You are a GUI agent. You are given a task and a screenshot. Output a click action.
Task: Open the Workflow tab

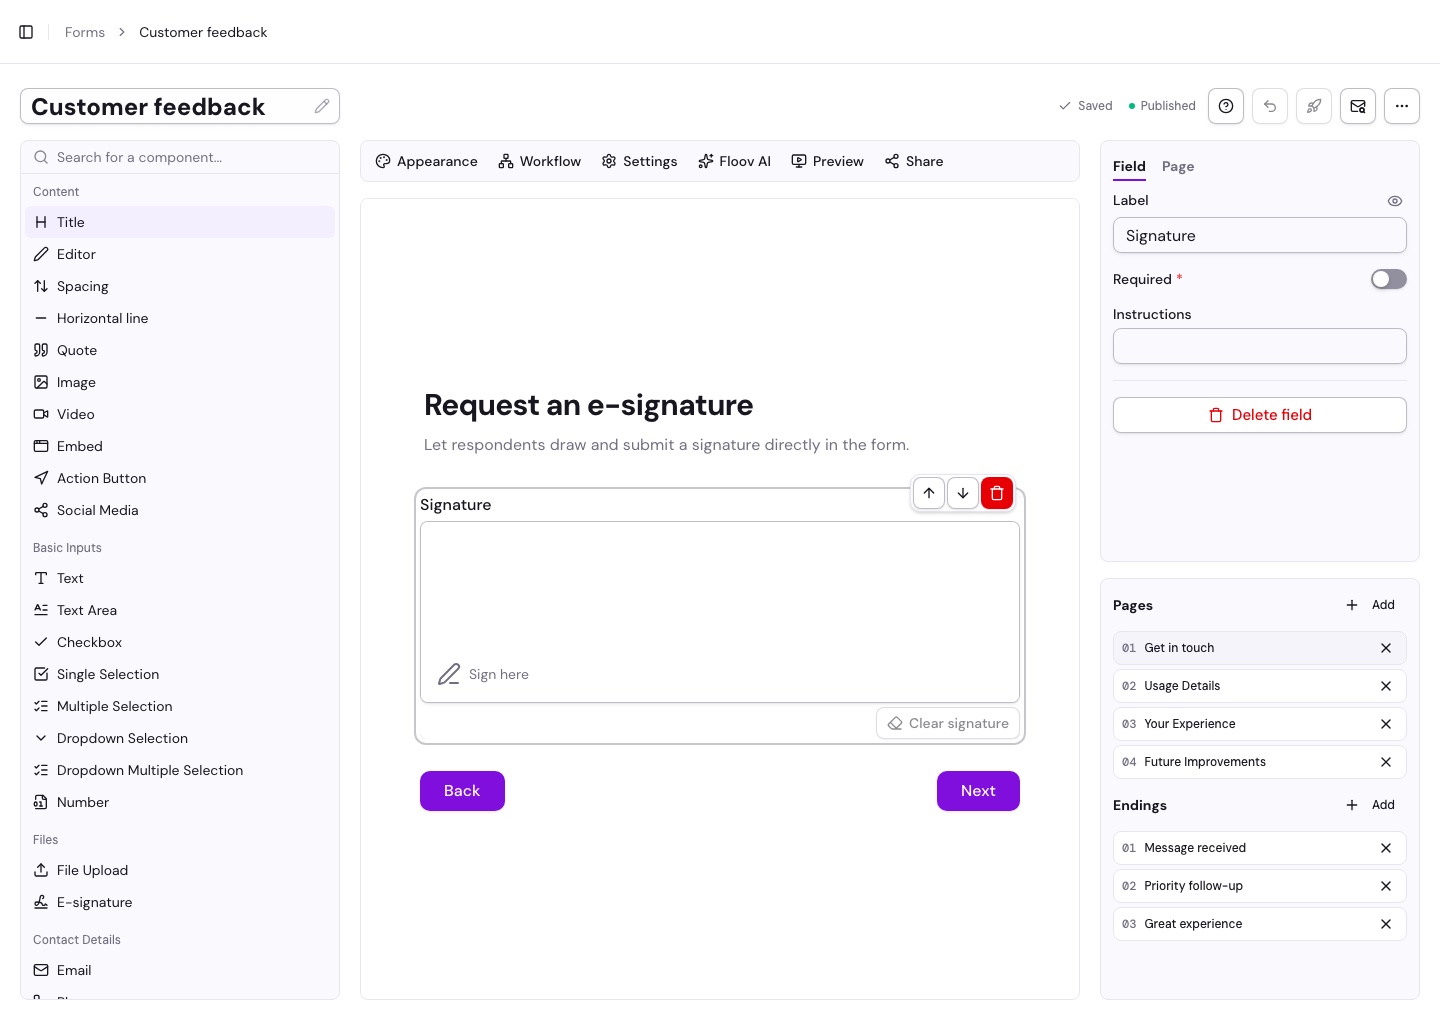point(540,161)
